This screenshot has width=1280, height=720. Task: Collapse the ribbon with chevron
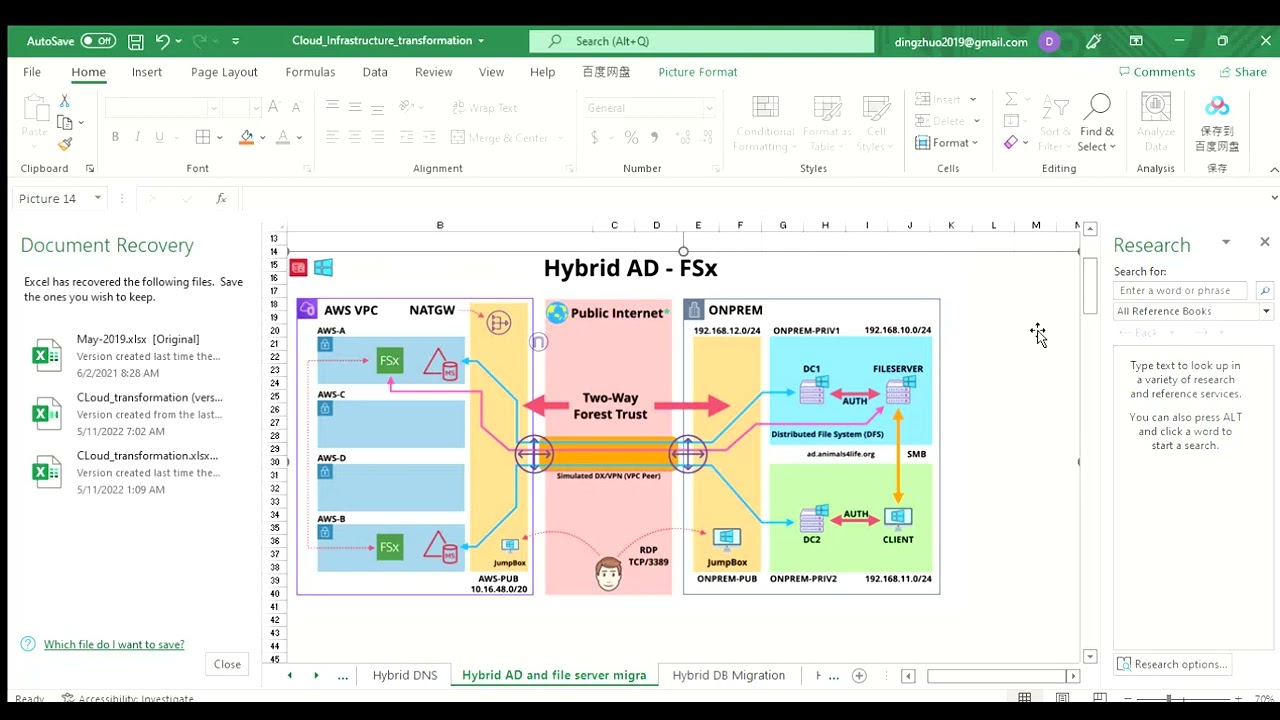pos(1273,169)
